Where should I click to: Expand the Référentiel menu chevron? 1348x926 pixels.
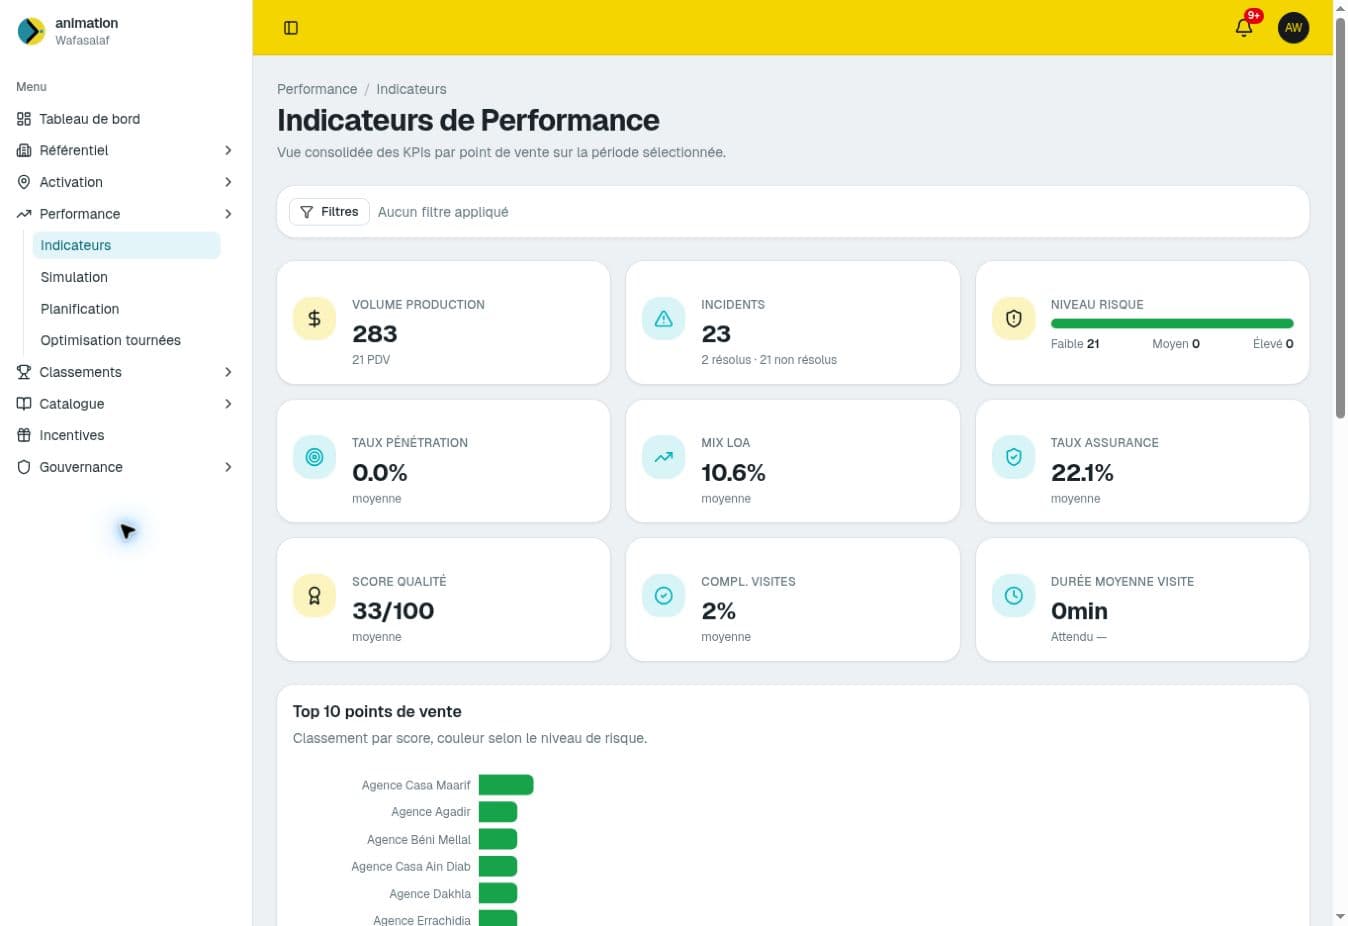tap(228, 150)
